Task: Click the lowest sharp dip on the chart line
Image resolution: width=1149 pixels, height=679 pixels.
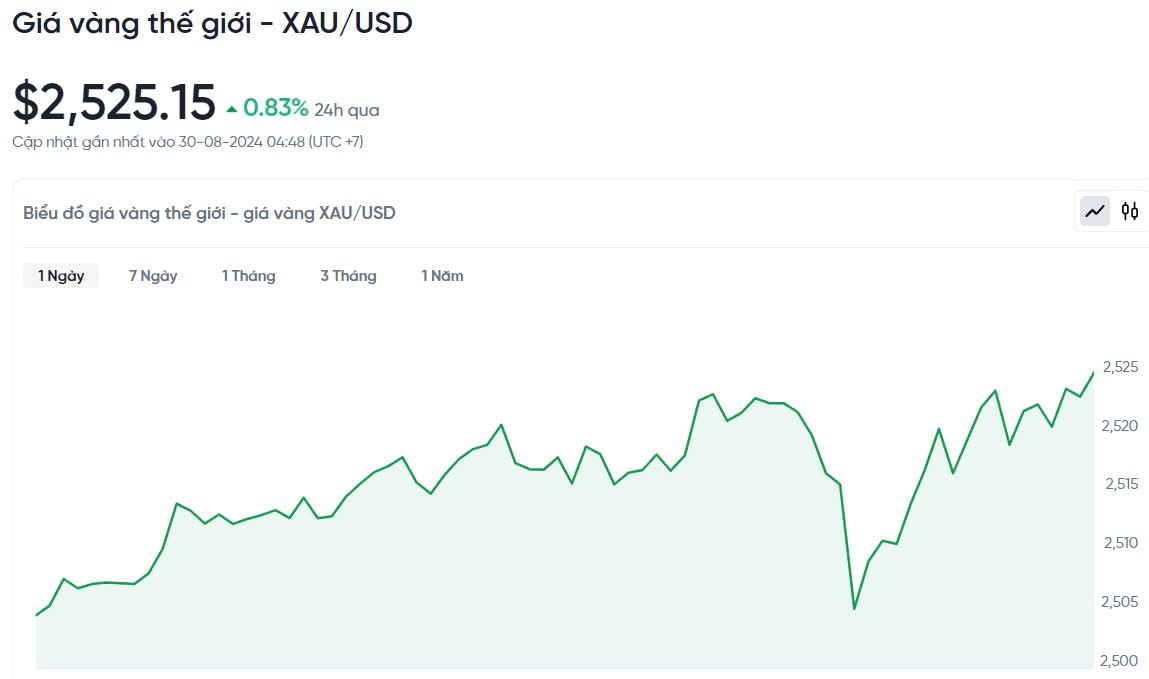Action: [x=854, y=608]
